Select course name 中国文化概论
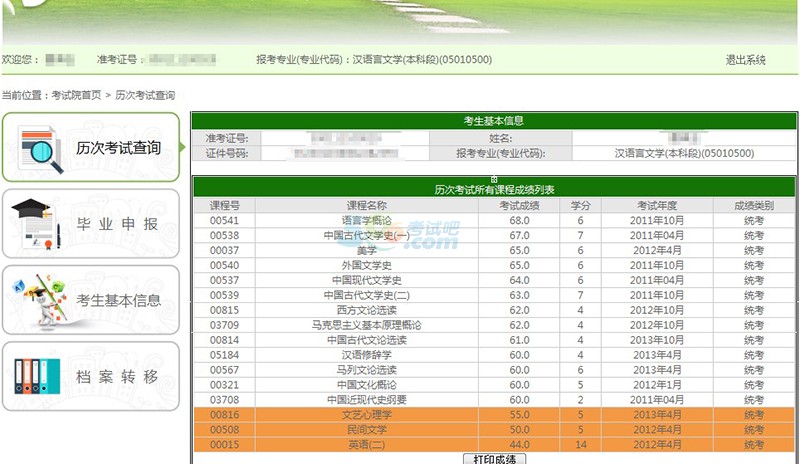 [x=367, y=385]
